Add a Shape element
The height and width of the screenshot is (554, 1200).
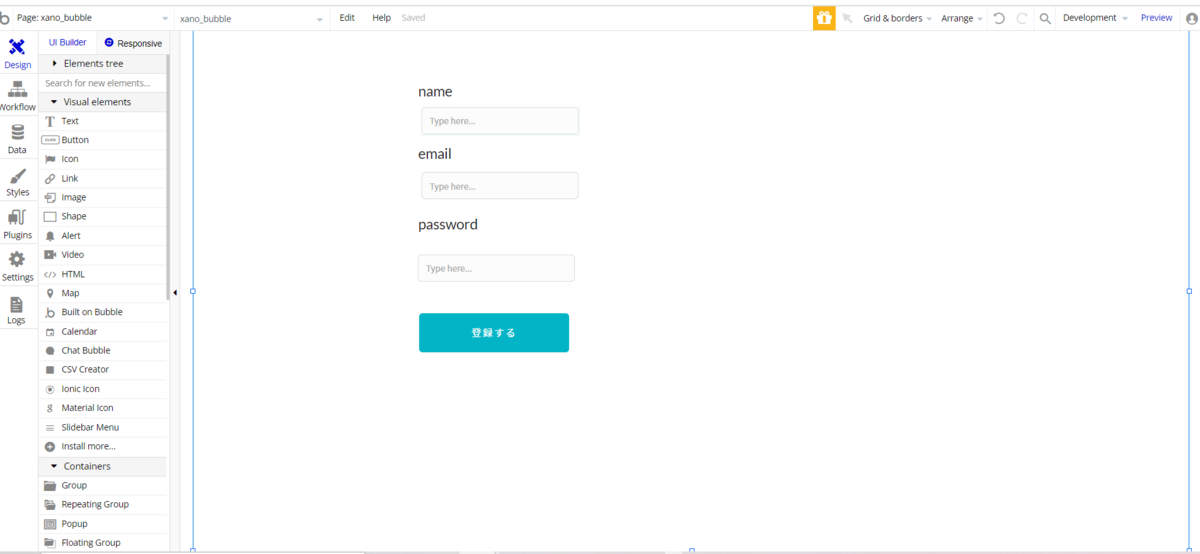(103, 216)
